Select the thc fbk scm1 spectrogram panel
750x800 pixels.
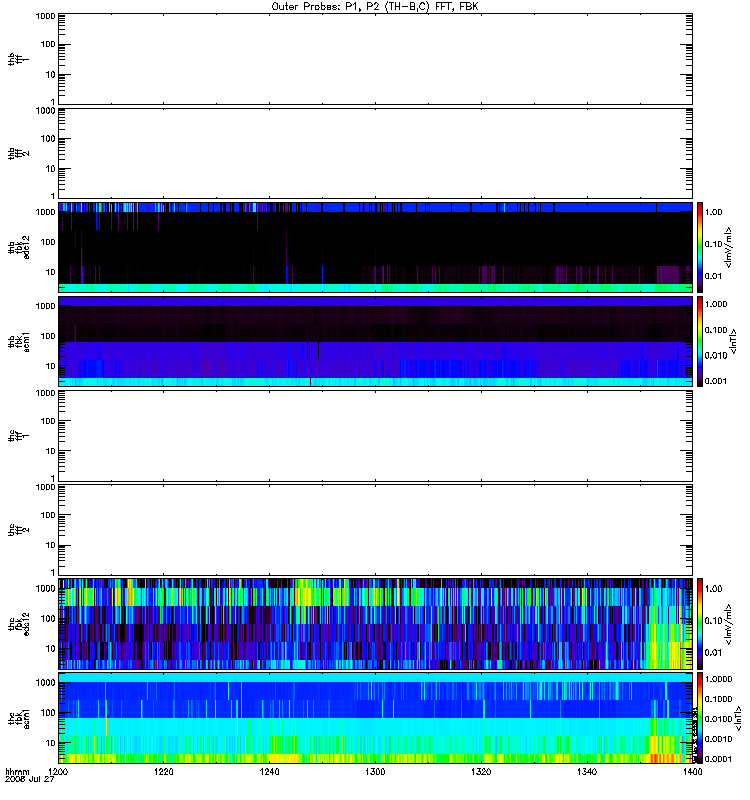pyautogui.click(x=375, y=718)
